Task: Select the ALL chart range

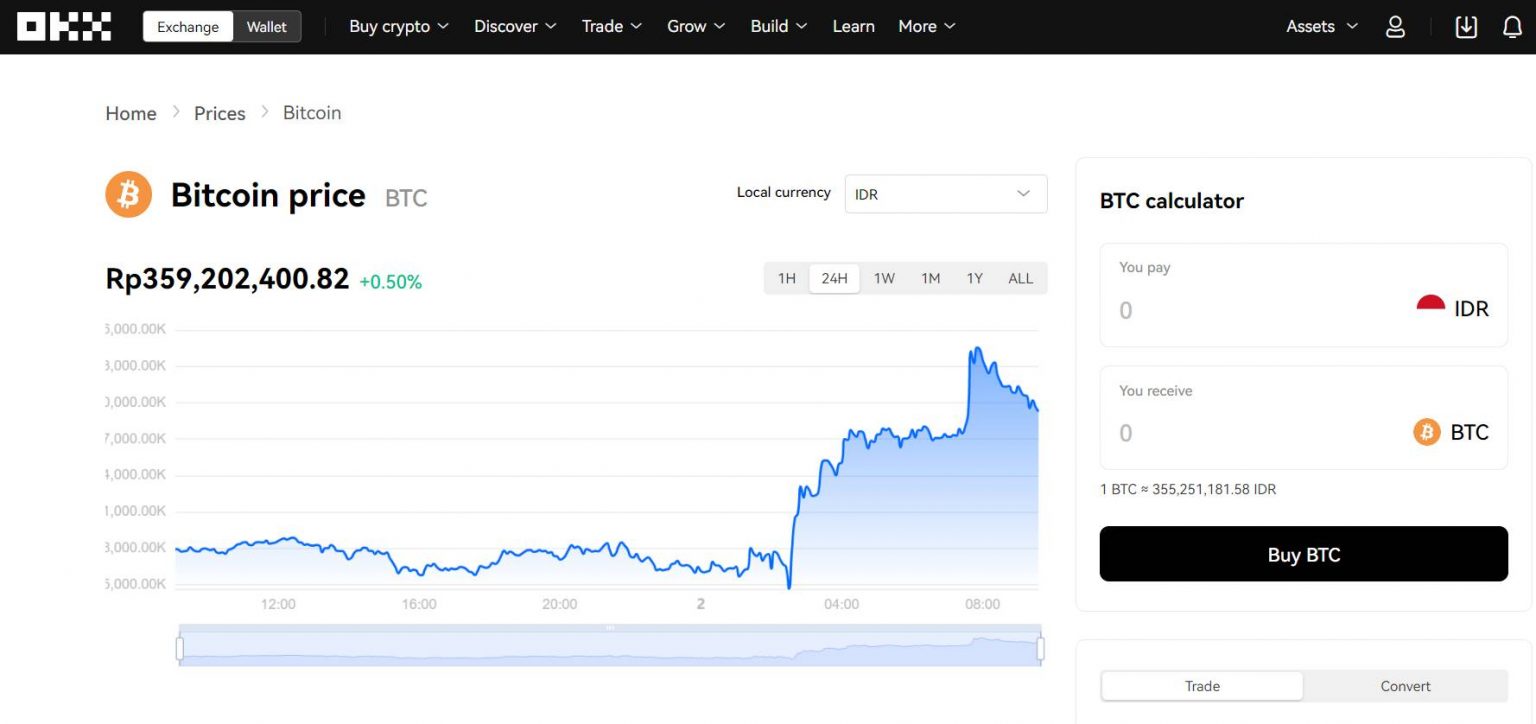Action: coord(1020,278)
